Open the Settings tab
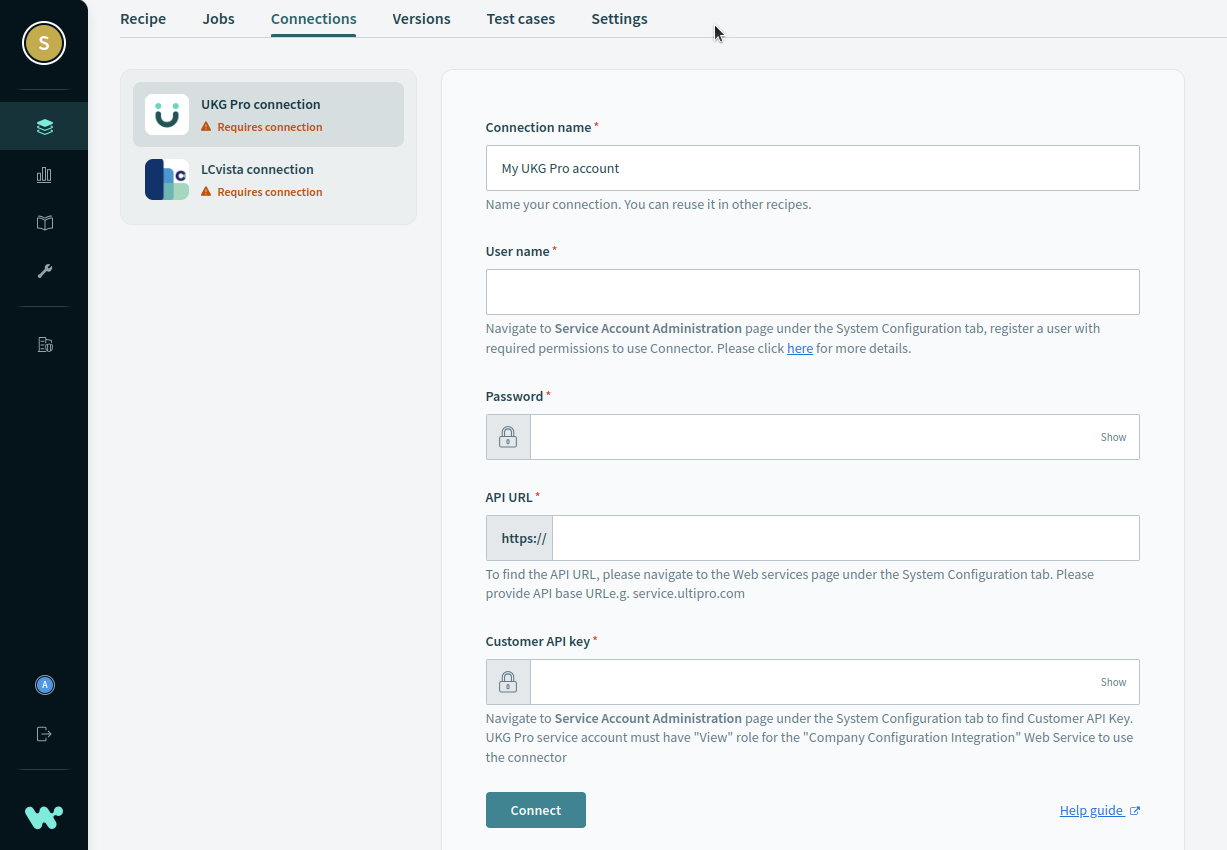The image size is (1227, 850). click(x=619, y=19)
